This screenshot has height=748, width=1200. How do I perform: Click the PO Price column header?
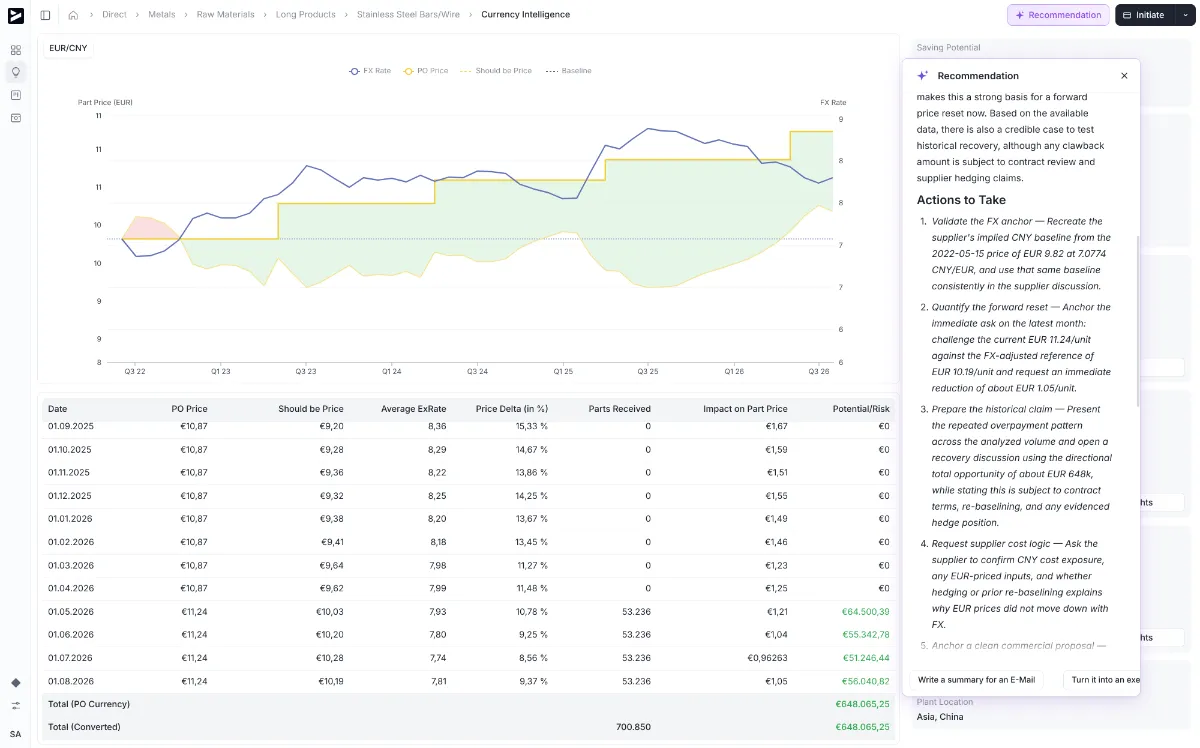(189, 409)
